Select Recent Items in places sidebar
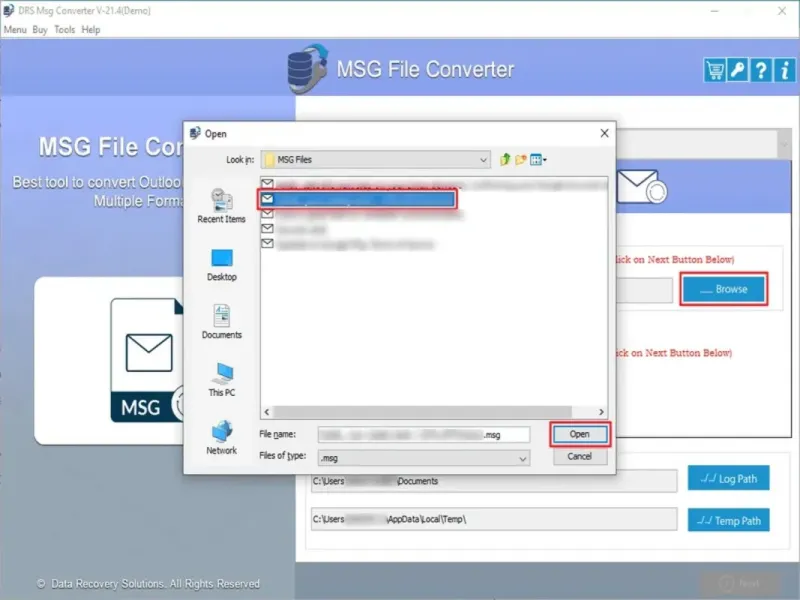This screenshot has width=800, height=600. (x=221, y=206)
